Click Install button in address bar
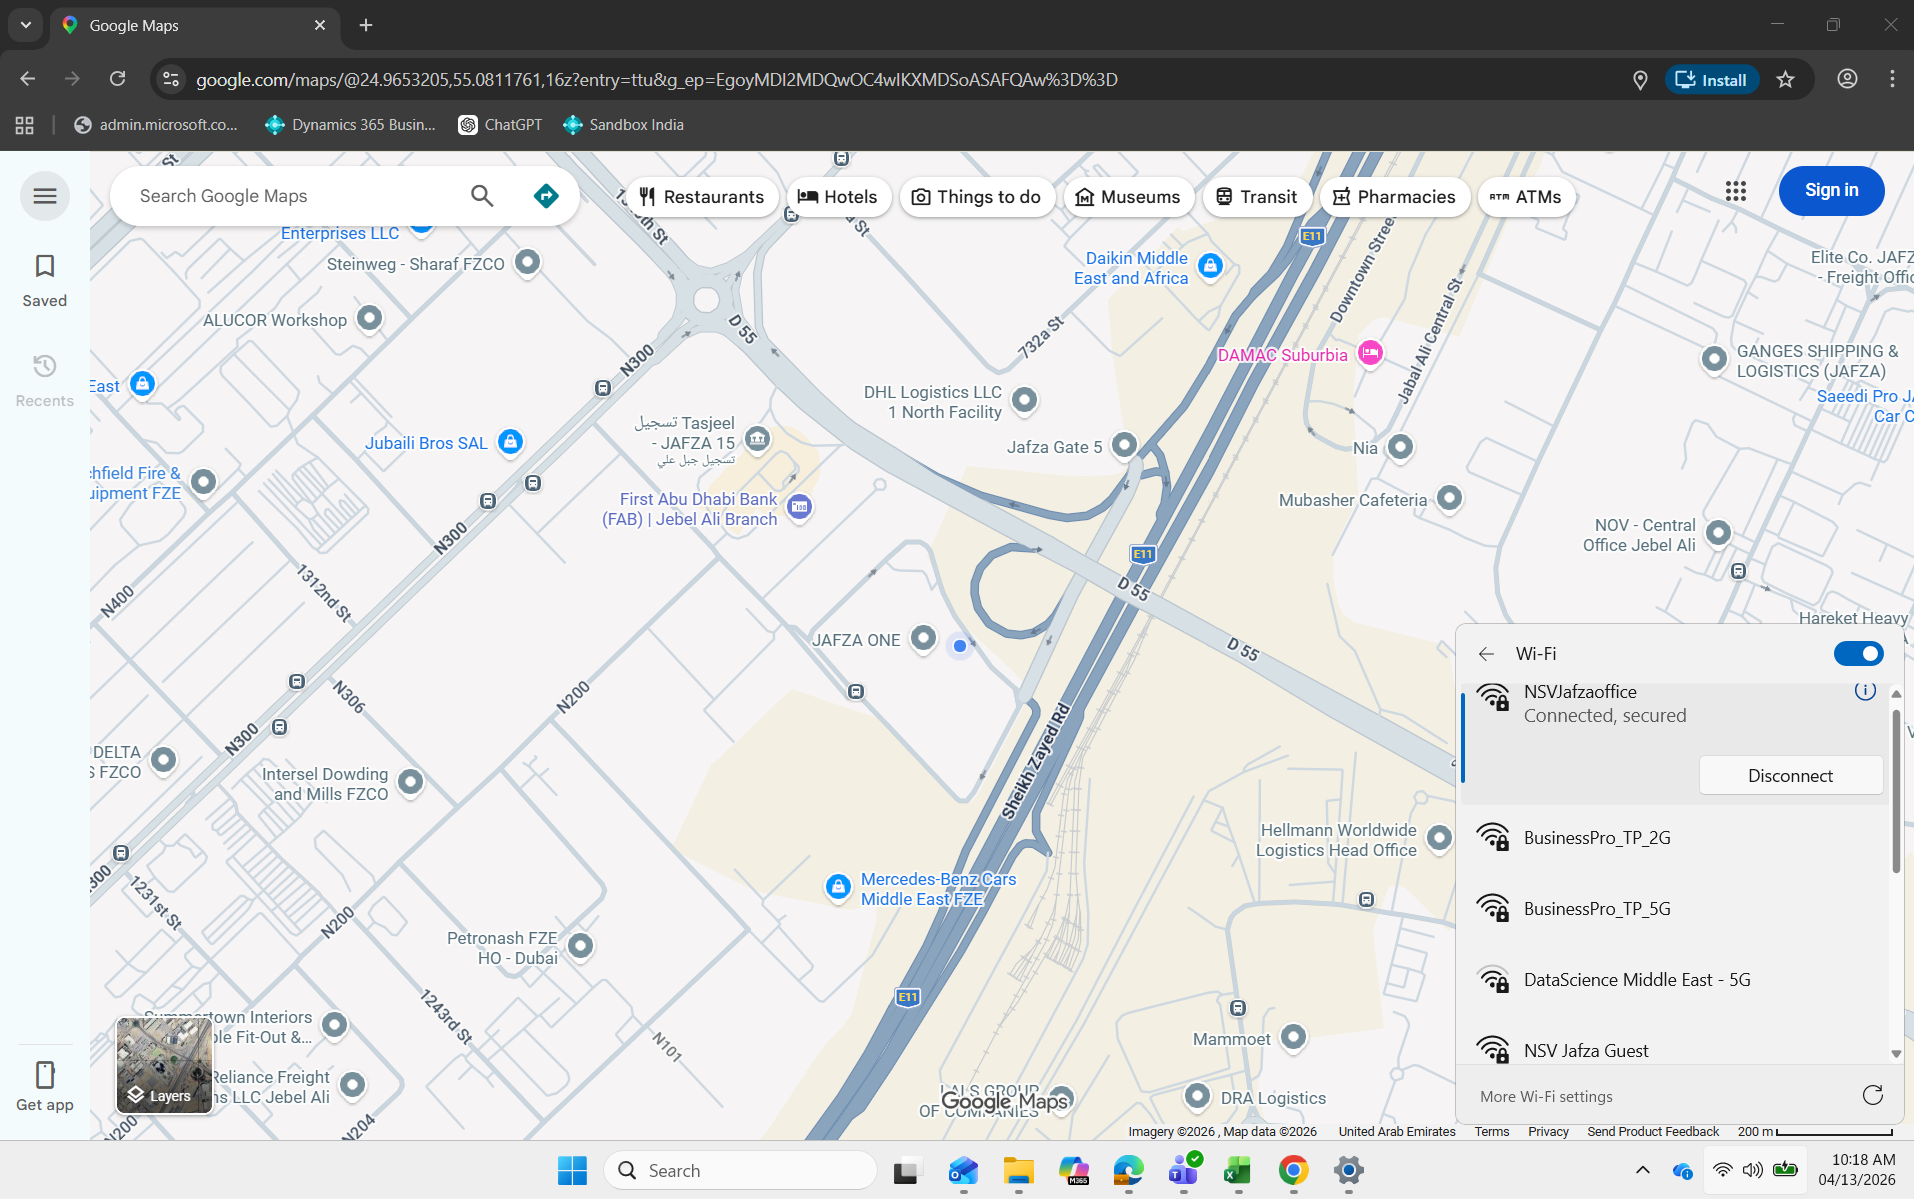 click(x=1711, y=80)
